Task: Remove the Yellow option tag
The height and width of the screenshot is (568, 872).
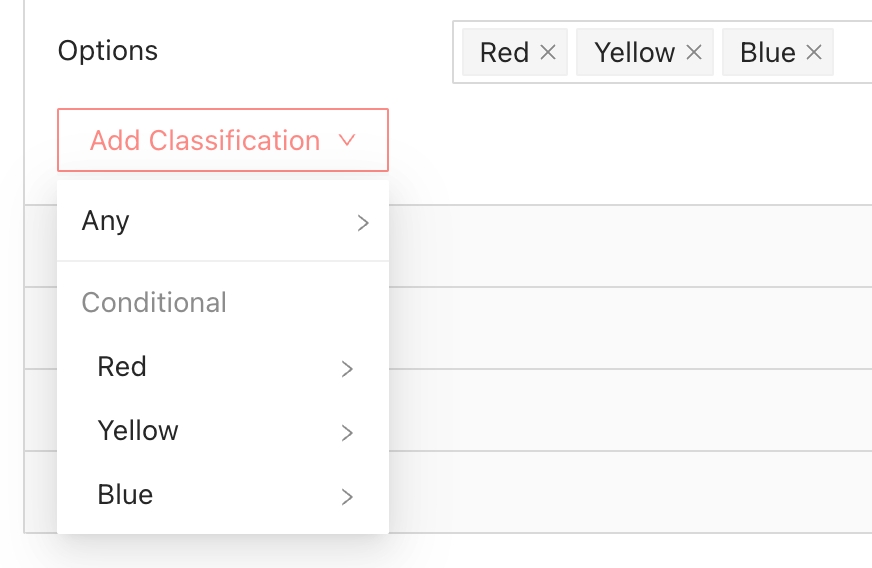Action: pyautogui.click(x=694, y=53)
